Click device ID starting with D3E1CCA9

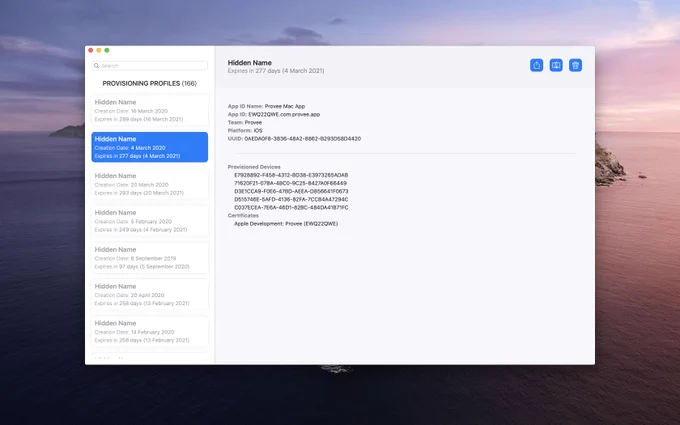(291, 191)
